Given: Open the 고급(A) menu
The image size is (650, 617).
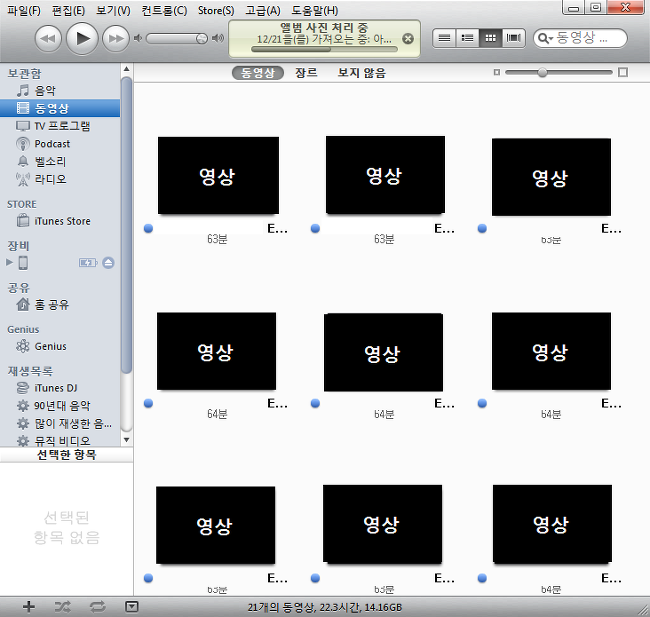Looking at the screenshot, I should (x=263, y=10).
